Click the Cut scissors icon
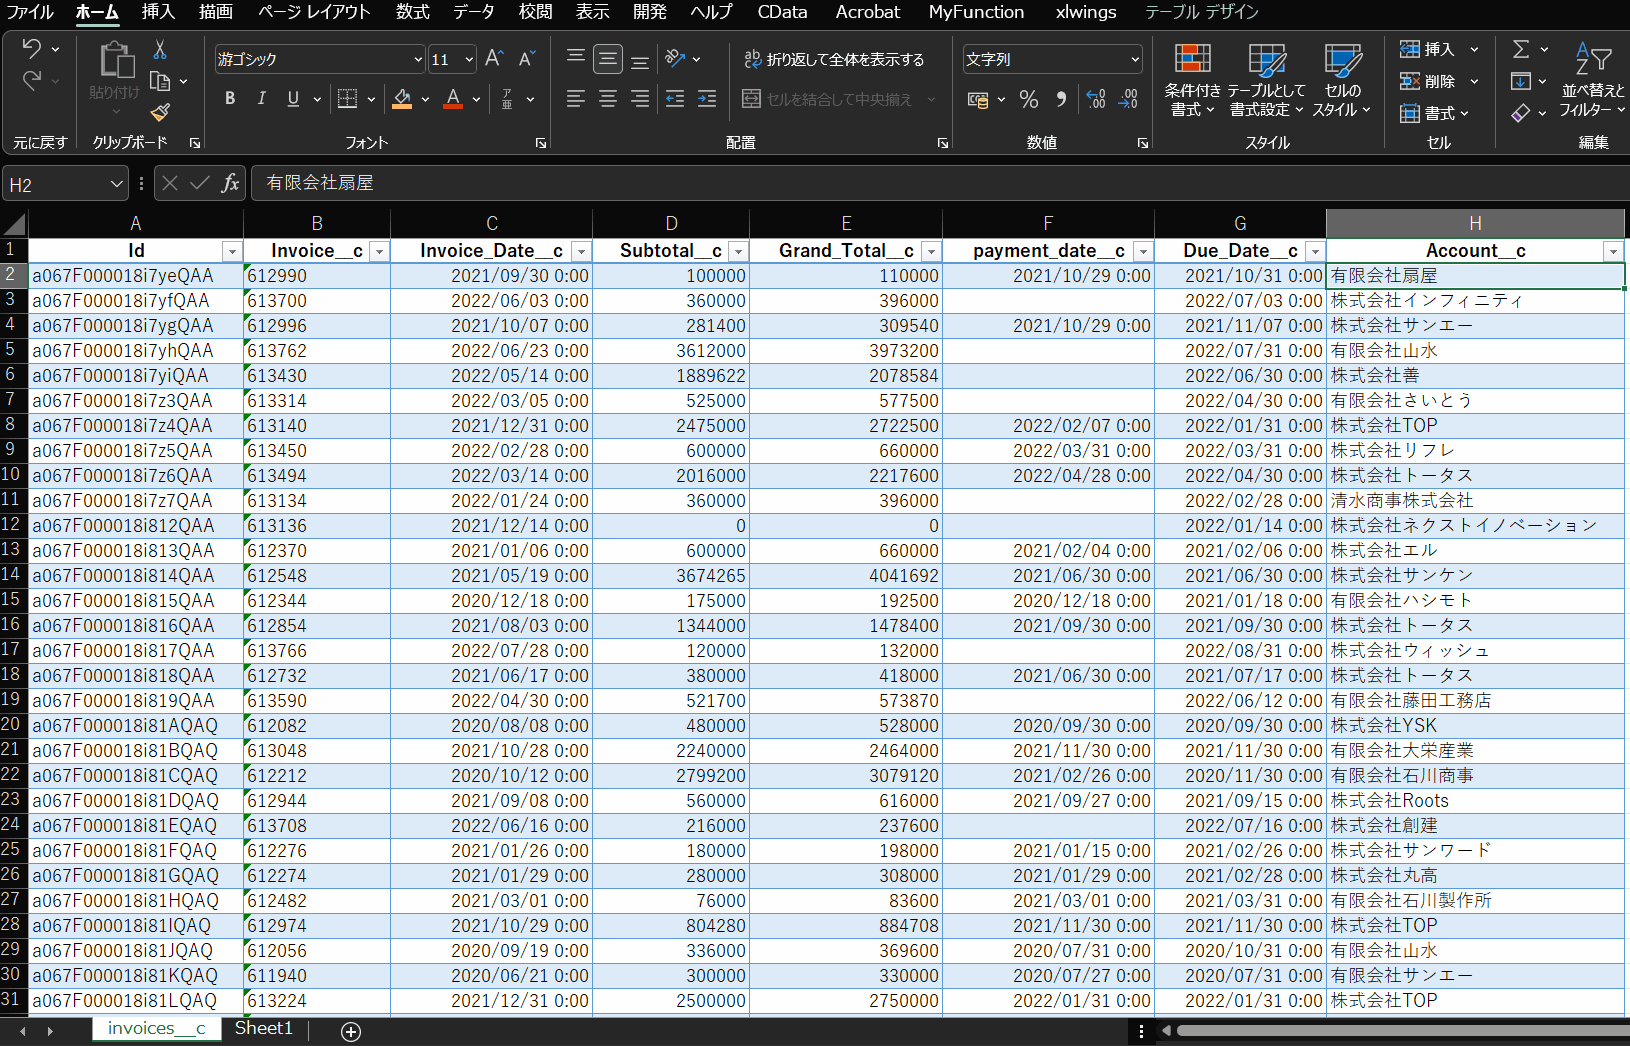 coord(160,50)
